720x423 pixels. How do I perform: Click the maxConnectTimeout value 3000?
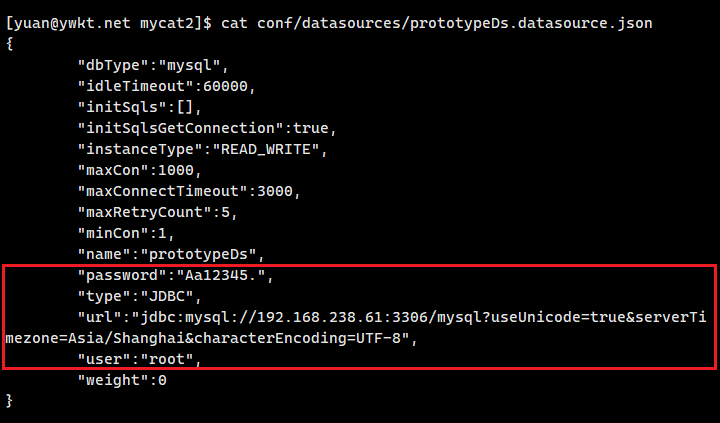(x=277, y=191)
